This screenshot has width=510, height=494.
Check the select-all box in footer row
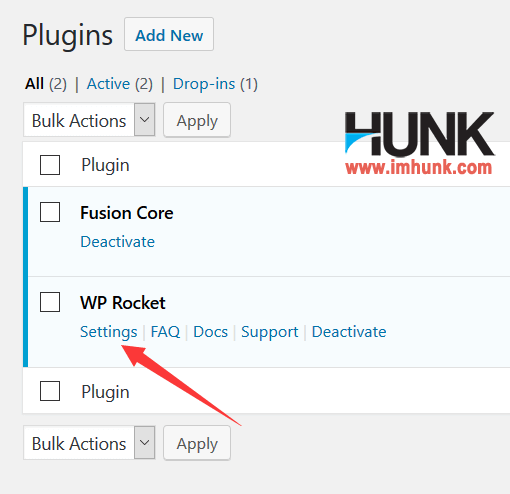(50, 391)
